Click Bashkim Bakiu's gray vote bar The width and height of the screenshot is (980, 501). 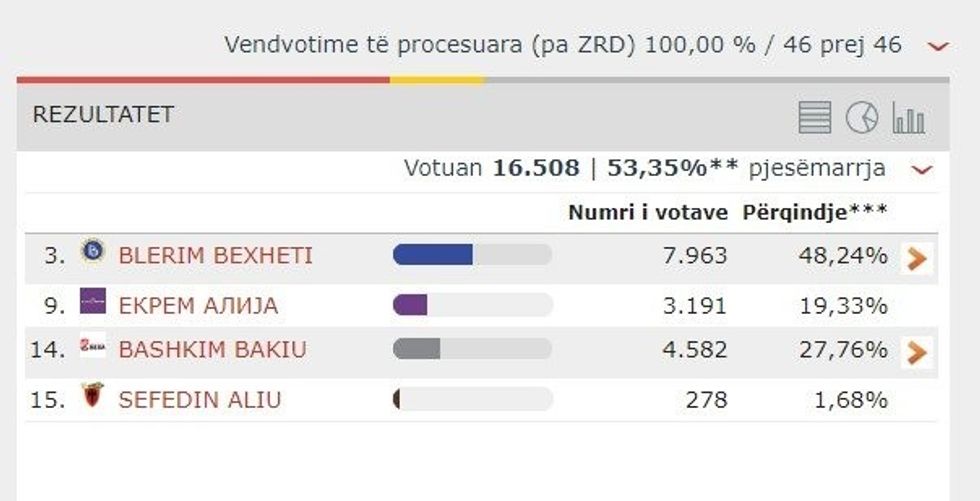[417, 349]
